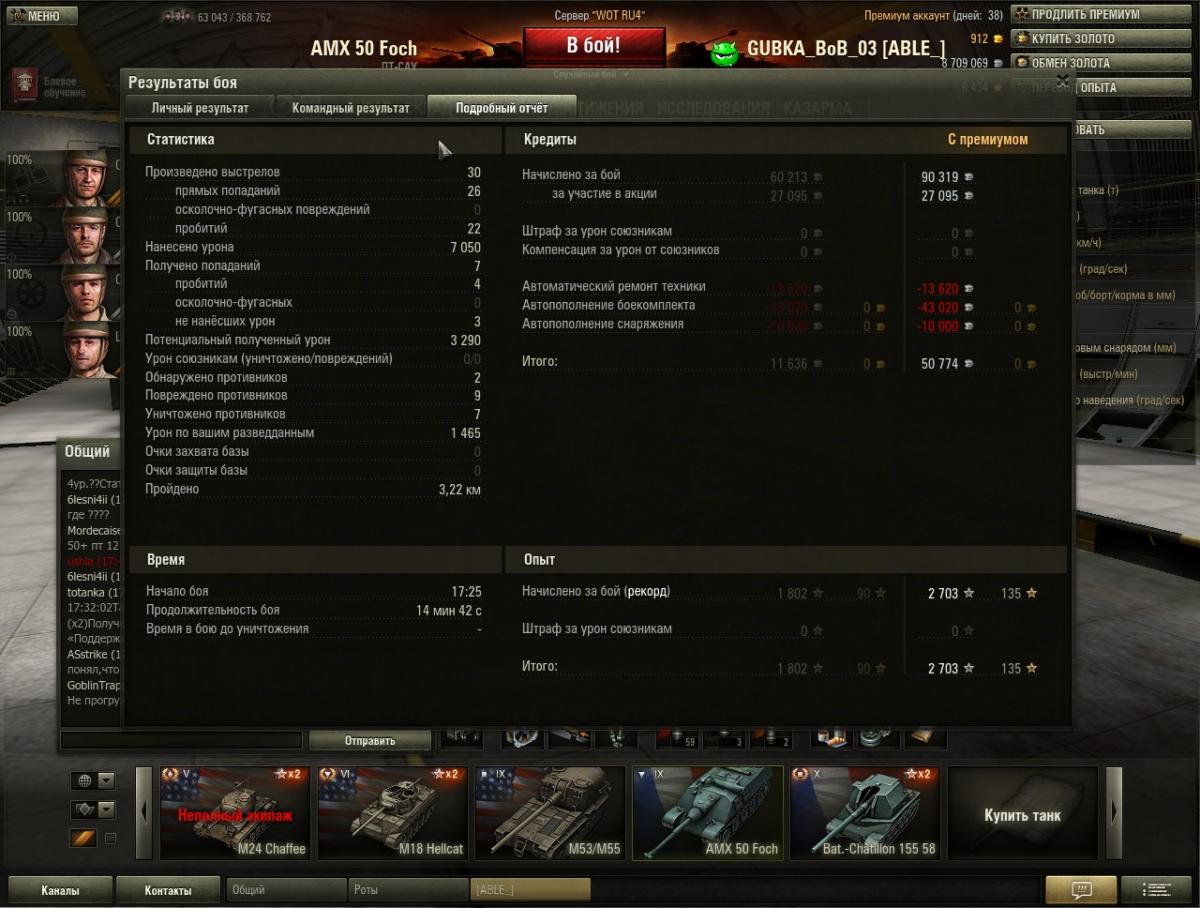
Task: Open the МЕНЮ button
Action: [x=40, y=15]
